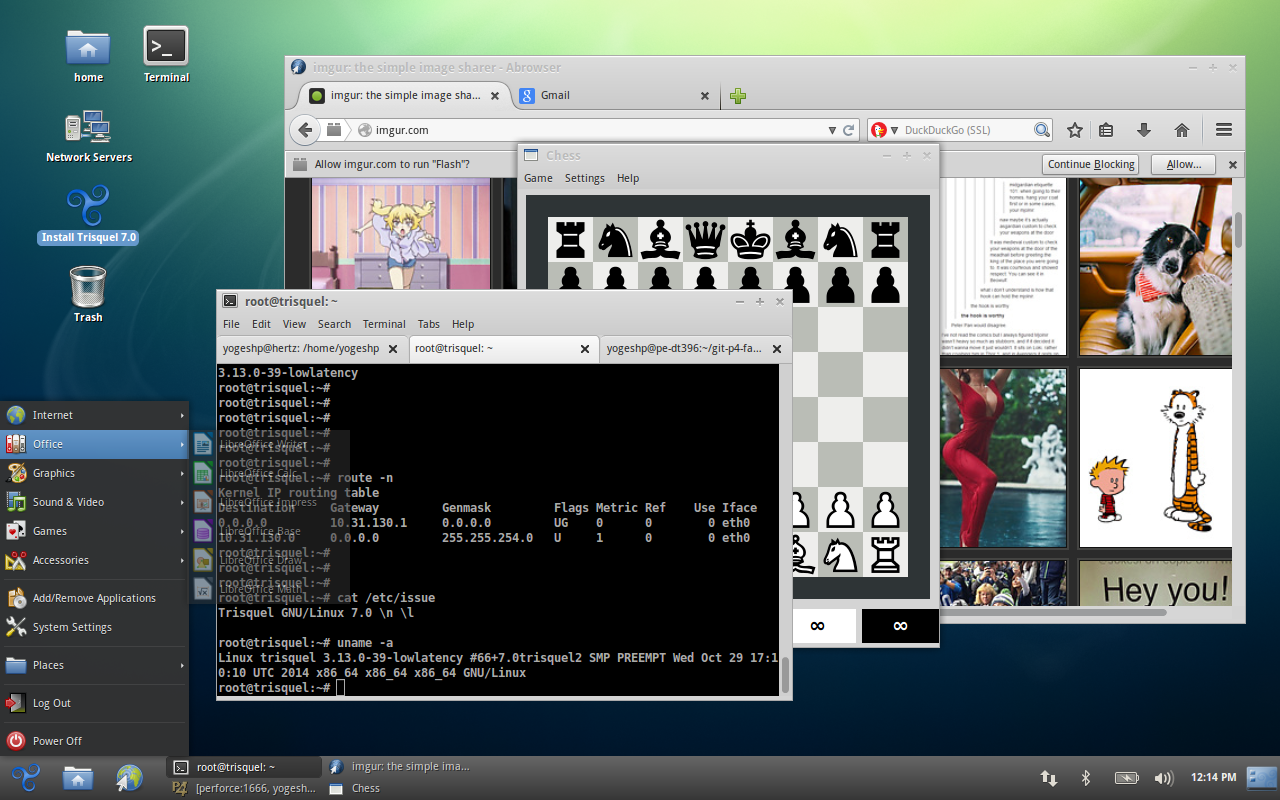Screen dimensions: 1280x800
Task: Open System Settings from the menu
Action: [95, 627]
